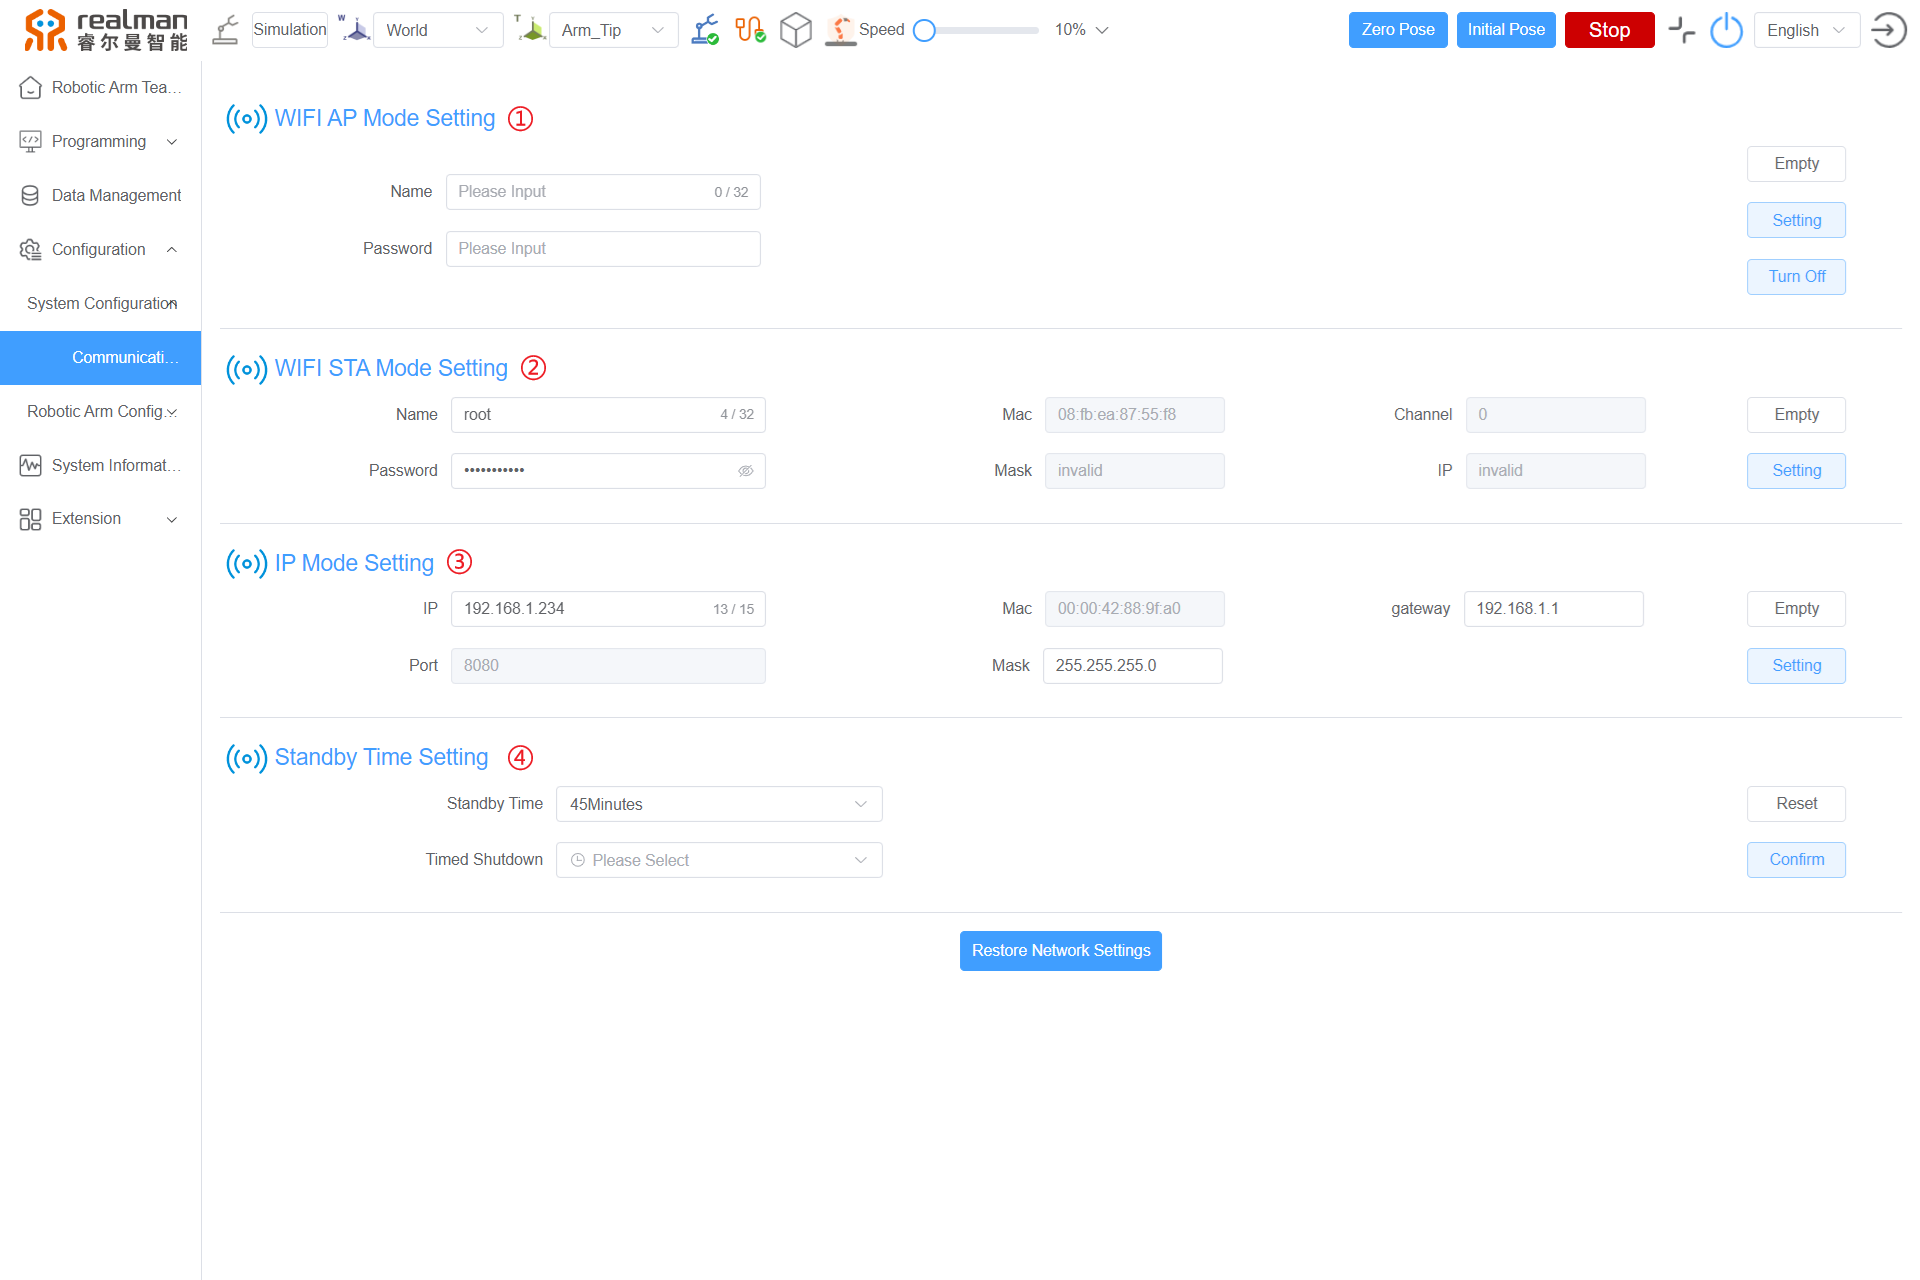This screenshot has height=1280, width=1920.
Task: Click the power button icon in the header
Action: (1726, 30)
